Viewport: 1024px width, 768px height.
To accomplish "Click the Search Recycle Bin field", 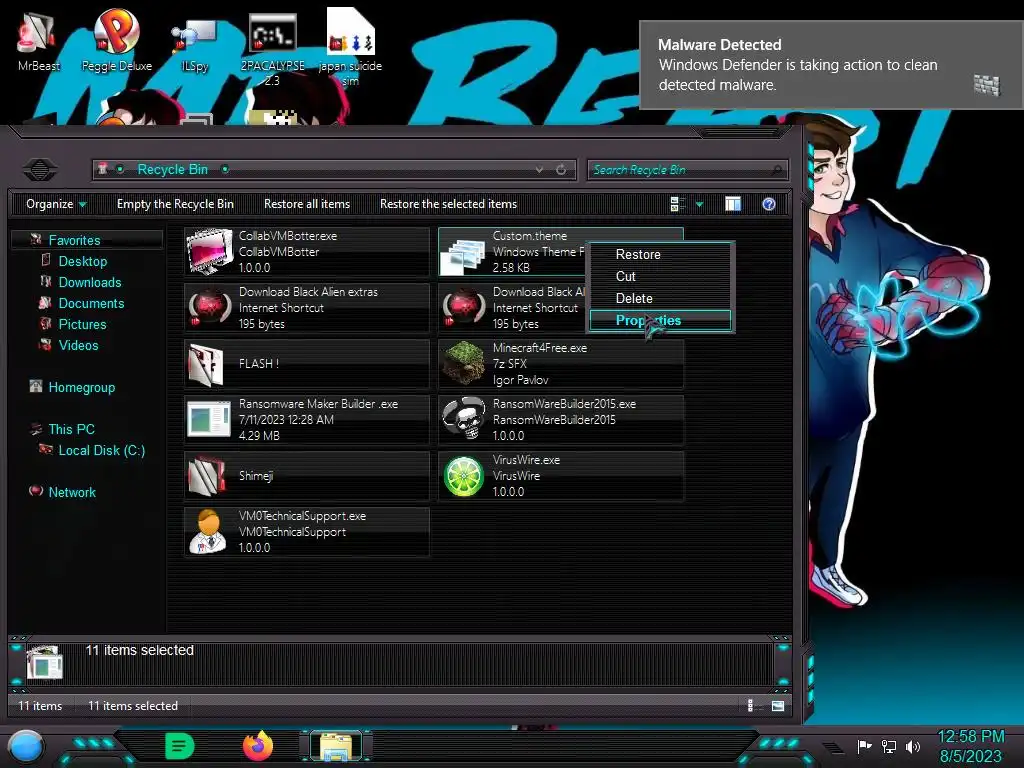I will [687, 170].
